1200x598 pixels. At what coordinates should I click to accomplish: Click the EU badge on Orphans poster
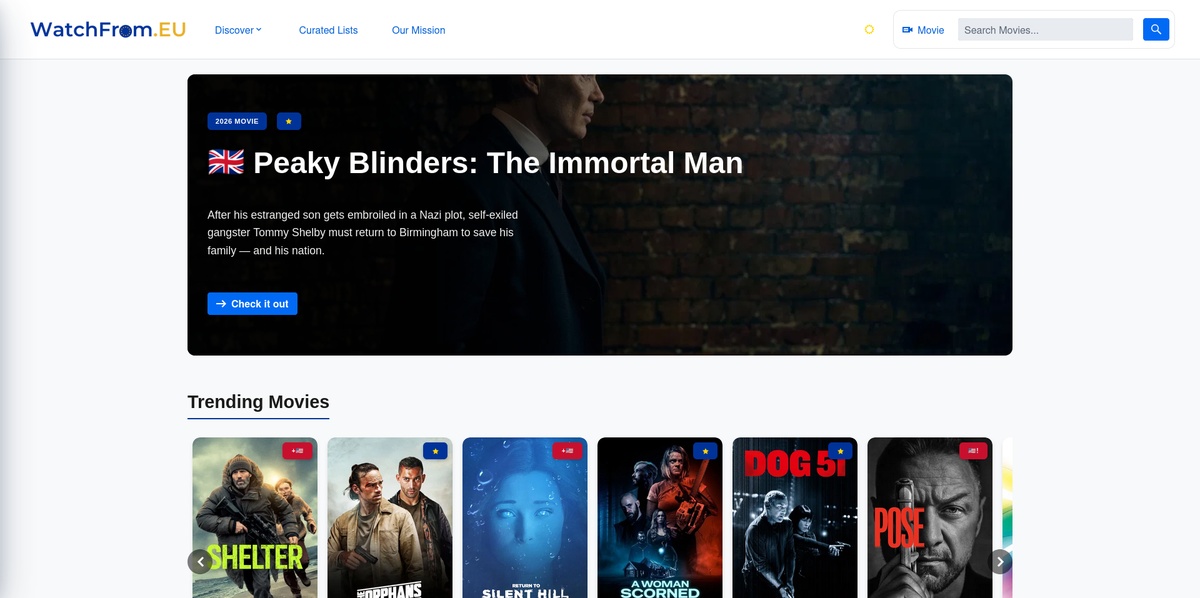tap(435, 451)
